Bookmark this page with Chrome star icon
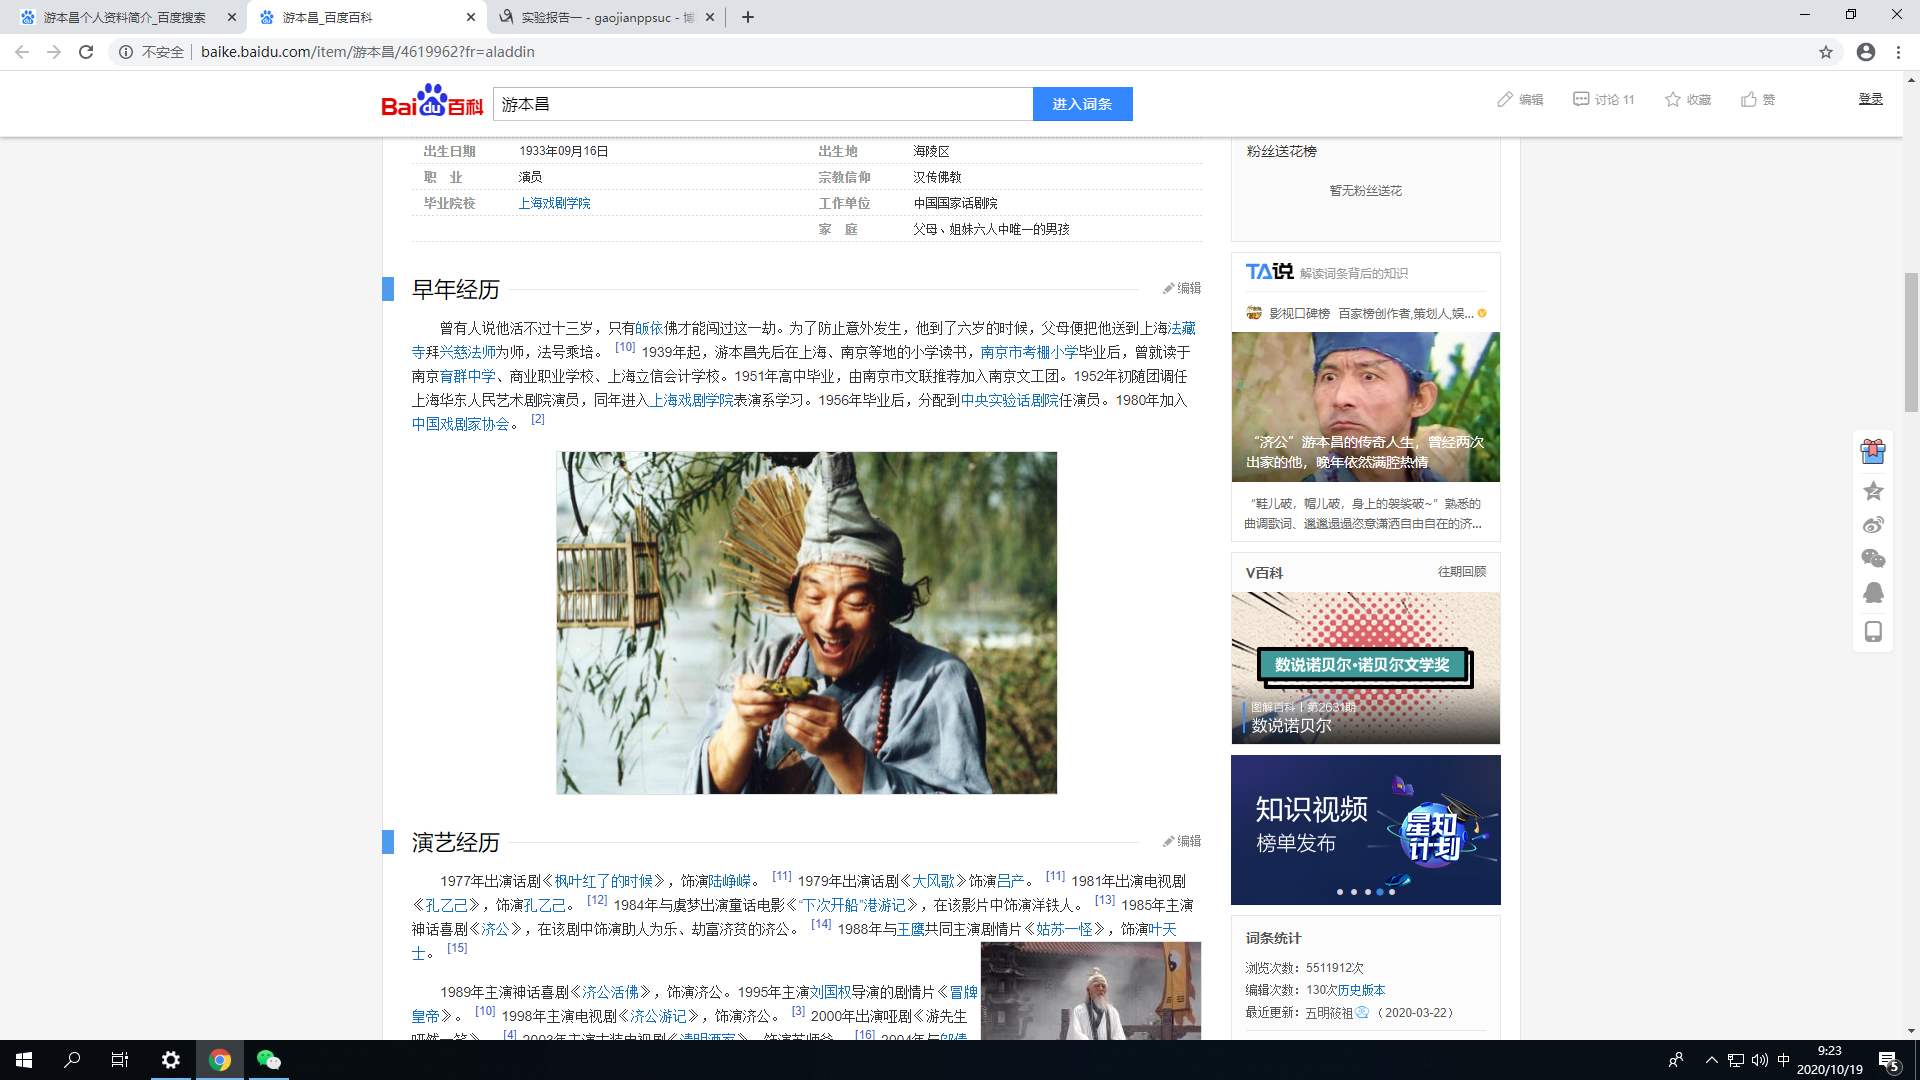Image resolution: width=1920 pixels, height=1080 pixels. coord(1825,52)
